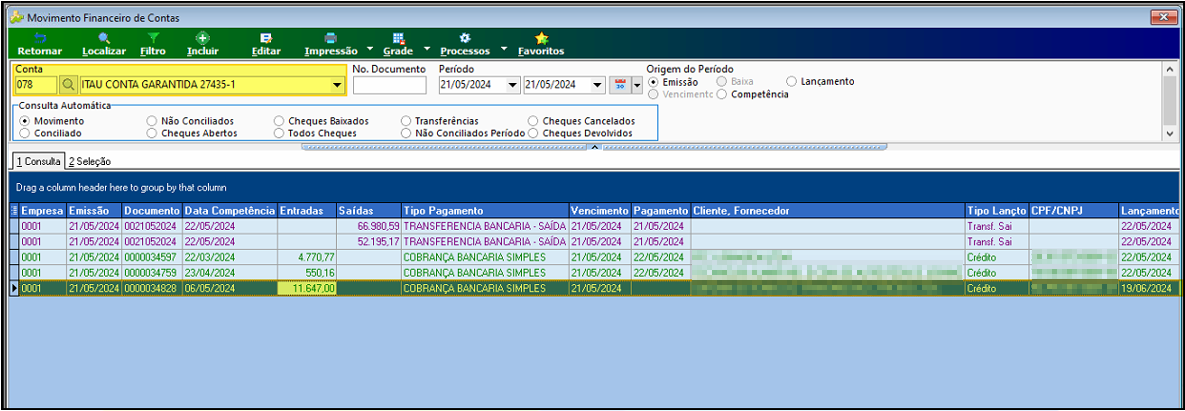Click the Saídas value 66.980,59
Viewport: 1185px width, 411px height.
[369, 226]
